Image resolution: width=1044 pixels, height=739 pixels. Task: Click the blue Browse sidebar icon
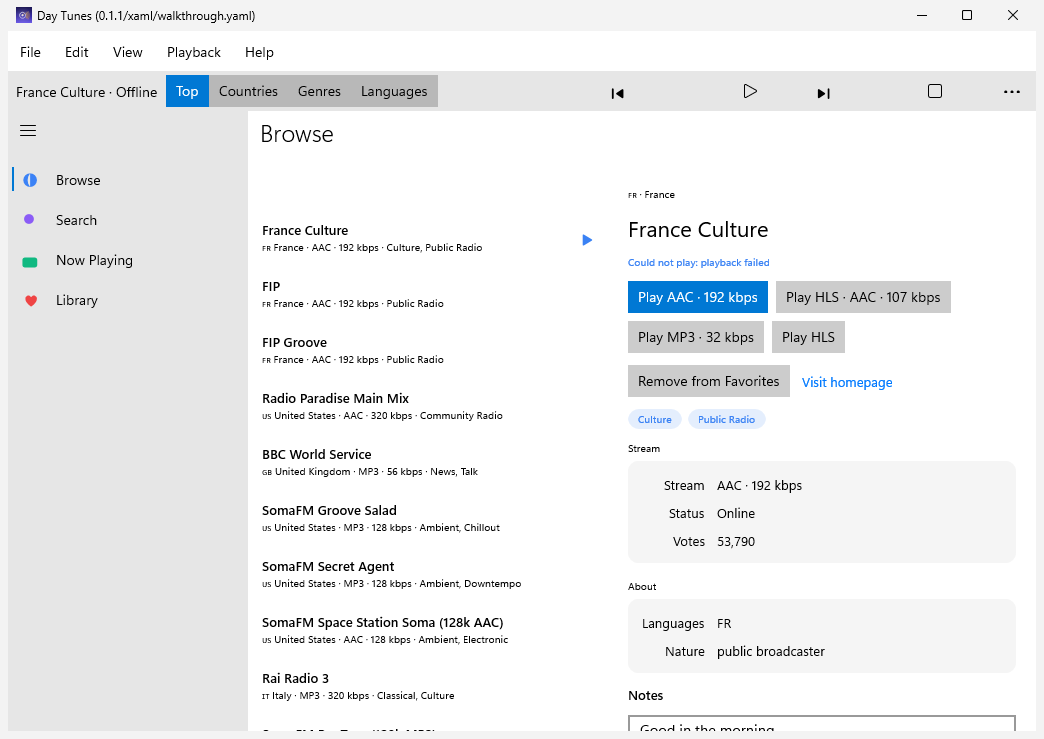[x=30, y=180]
